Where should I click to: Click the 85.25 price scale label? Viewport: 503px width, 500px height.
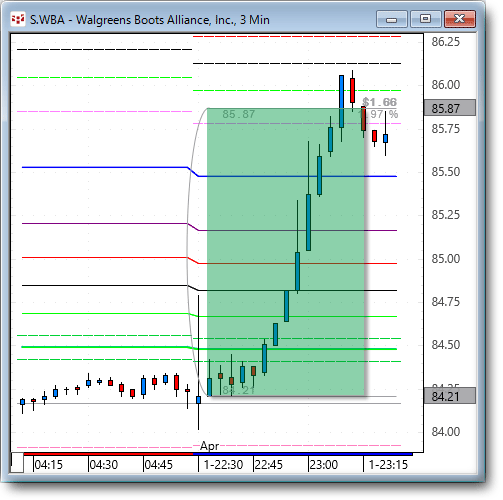click(x=446, y=215)
